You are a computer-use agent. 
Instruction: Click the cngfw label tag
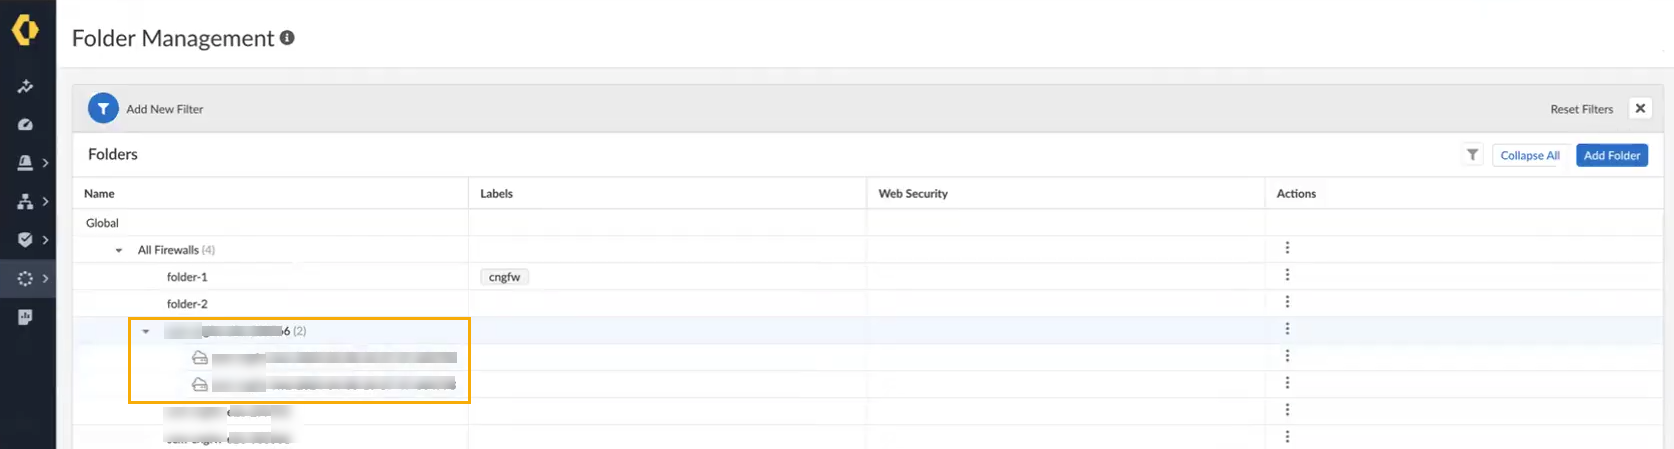504,277
